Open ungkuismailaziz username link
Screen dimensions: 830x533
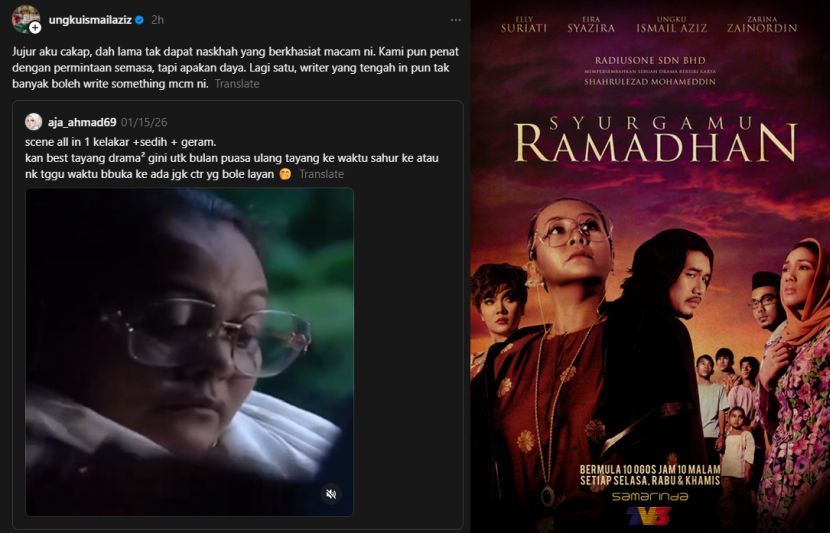(90, 20)
